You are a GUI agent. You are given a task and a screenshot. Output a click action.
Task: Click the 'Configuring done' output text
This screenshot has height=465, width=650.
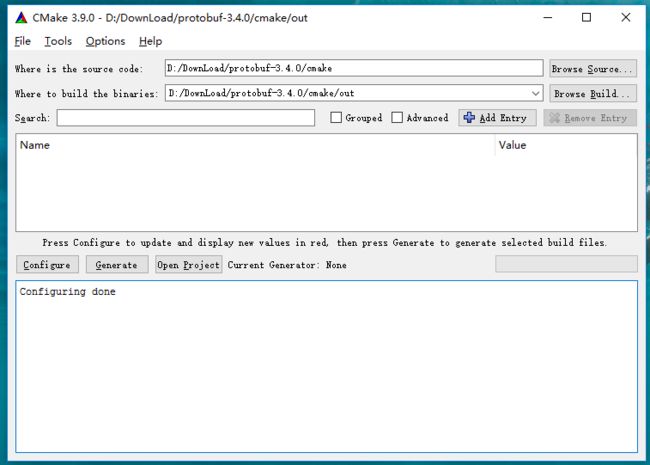(x=68, y=291)
